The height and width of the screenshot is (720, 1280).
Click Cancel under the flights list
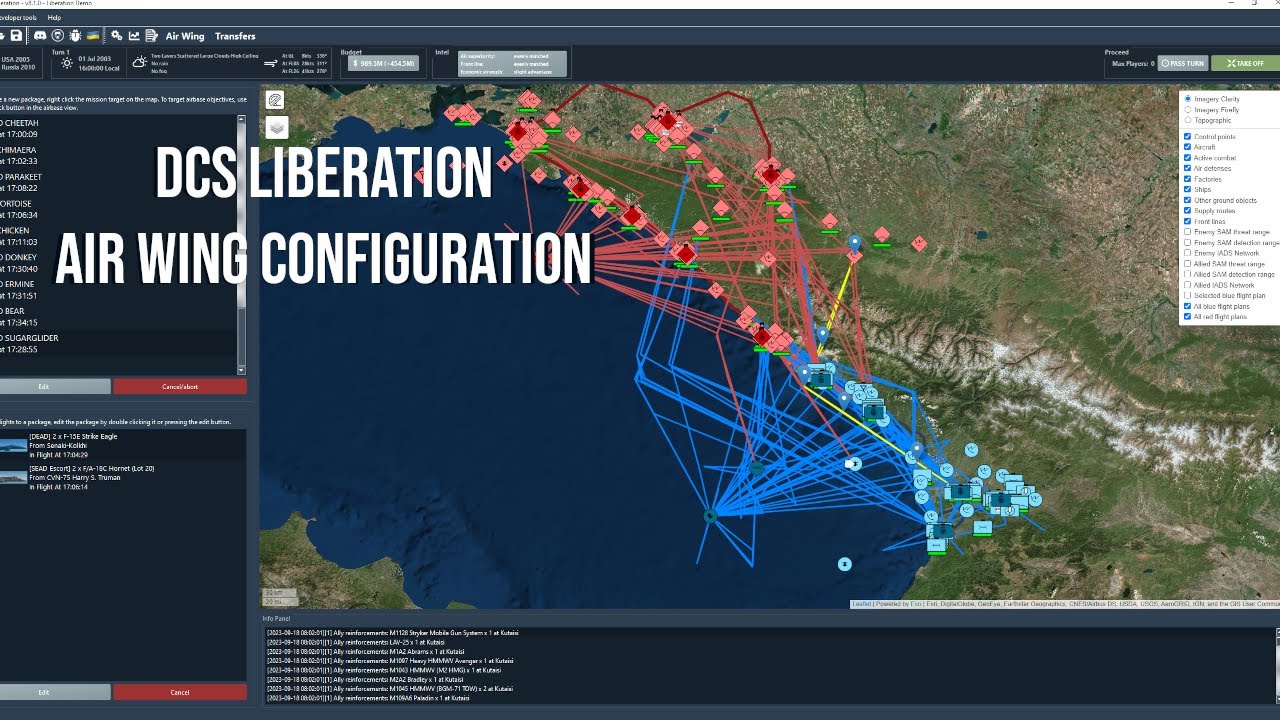[x=180, y=692]
